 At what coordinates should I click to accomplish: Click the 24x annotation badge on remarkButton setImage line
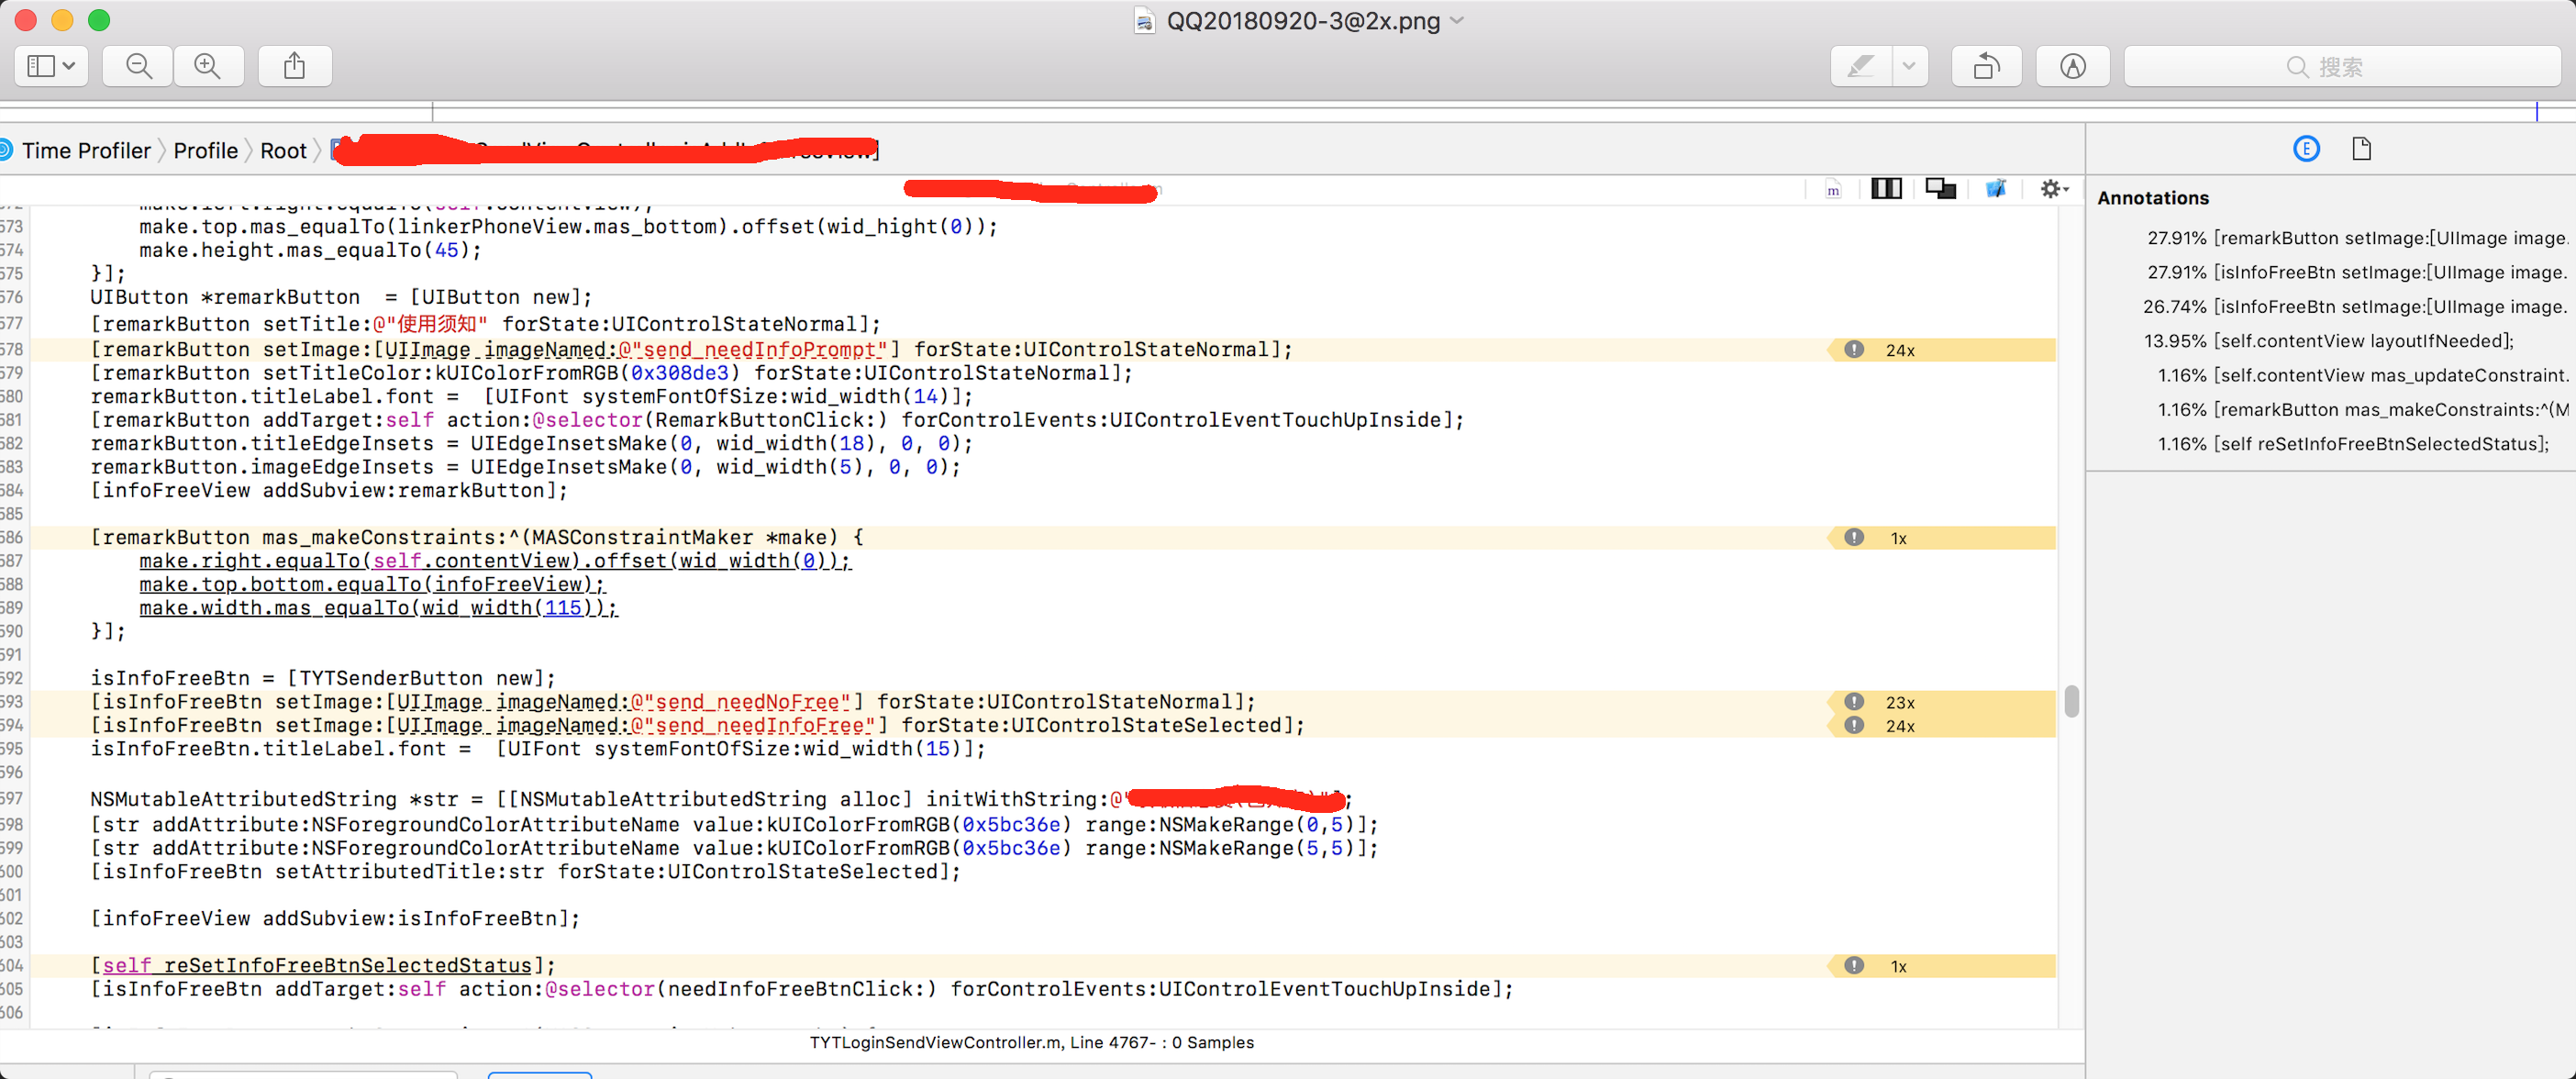point(1899,350)
